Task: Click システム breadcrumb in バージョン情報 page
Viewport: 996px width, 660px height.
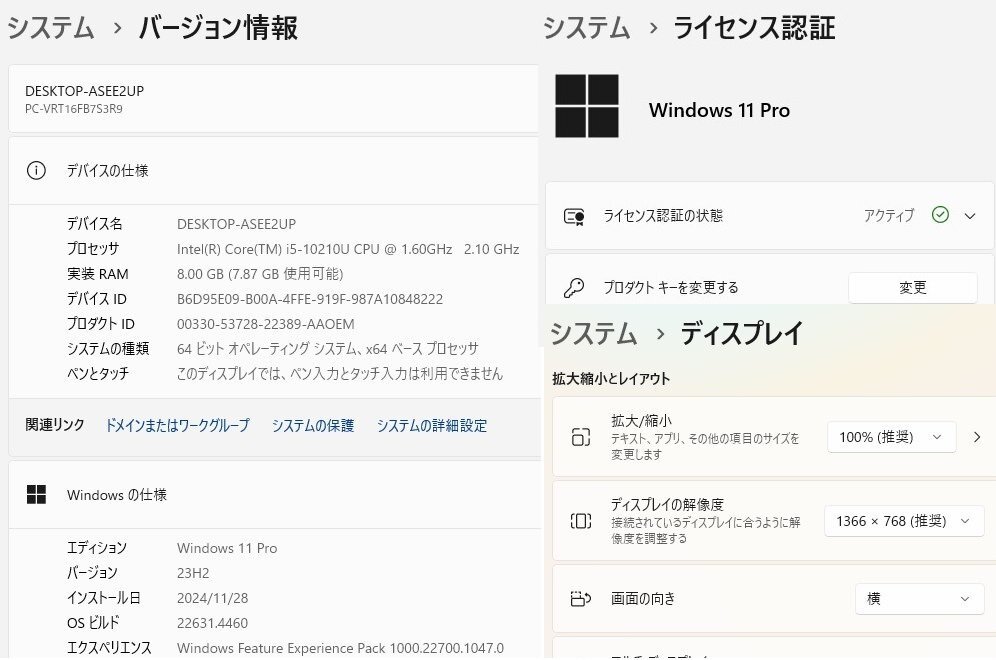Action: point(51,28)
